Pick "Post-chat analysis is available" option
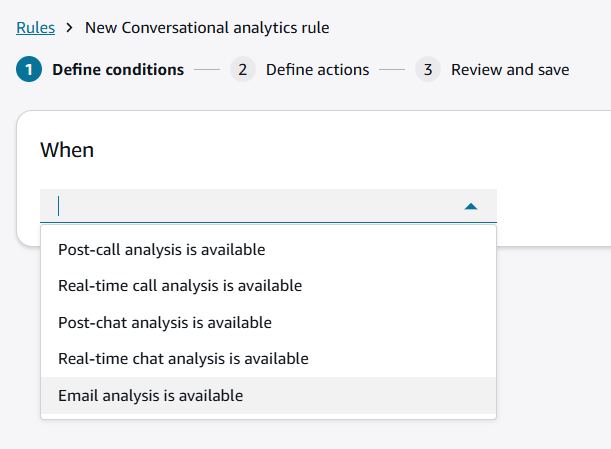The width and height of the screenshot is (611, 449). pos(165,322)
